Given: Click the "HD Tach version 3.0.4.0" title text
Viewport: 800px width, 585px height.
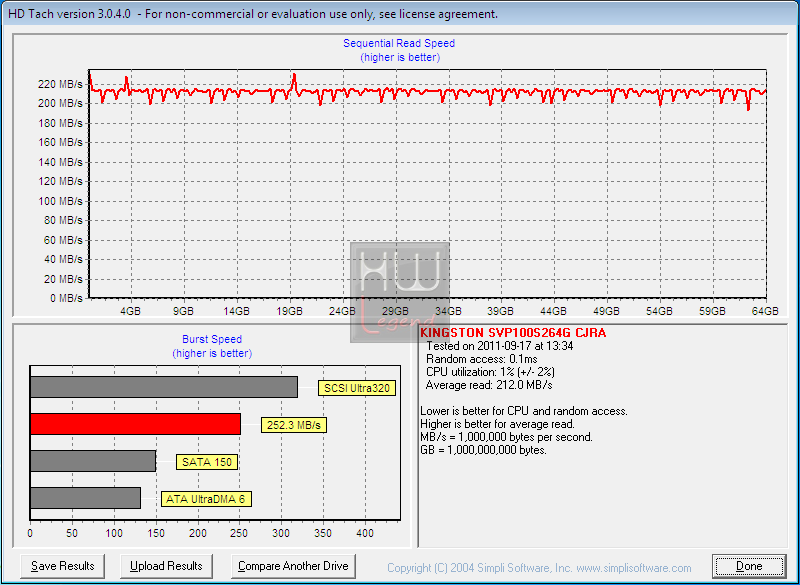Looking at the screenshot, I should pyautogui.click(x=69, y=14).
